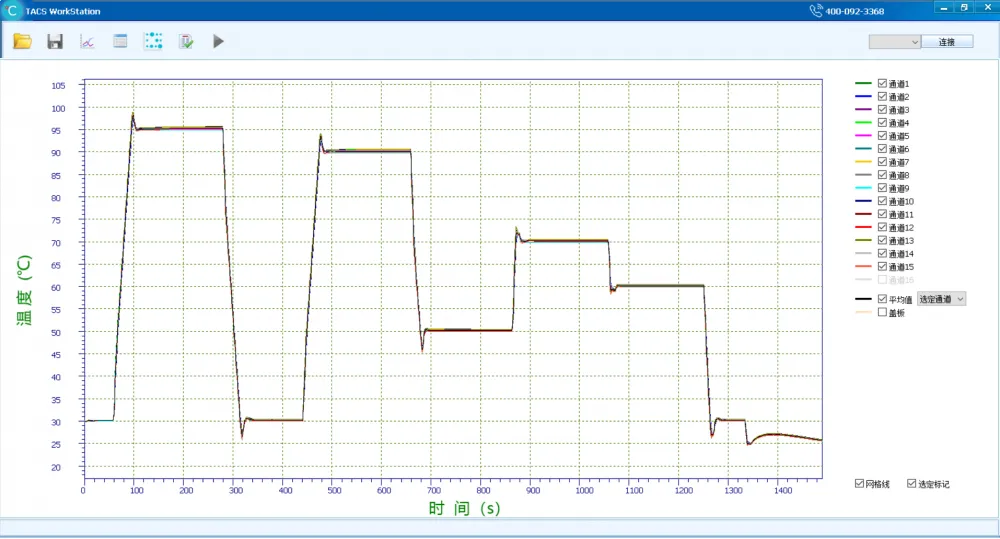Toggle the 选定标记 marker checkbox
The height and width of the screenshot is (539, 1000).
(x=911, y=484)
